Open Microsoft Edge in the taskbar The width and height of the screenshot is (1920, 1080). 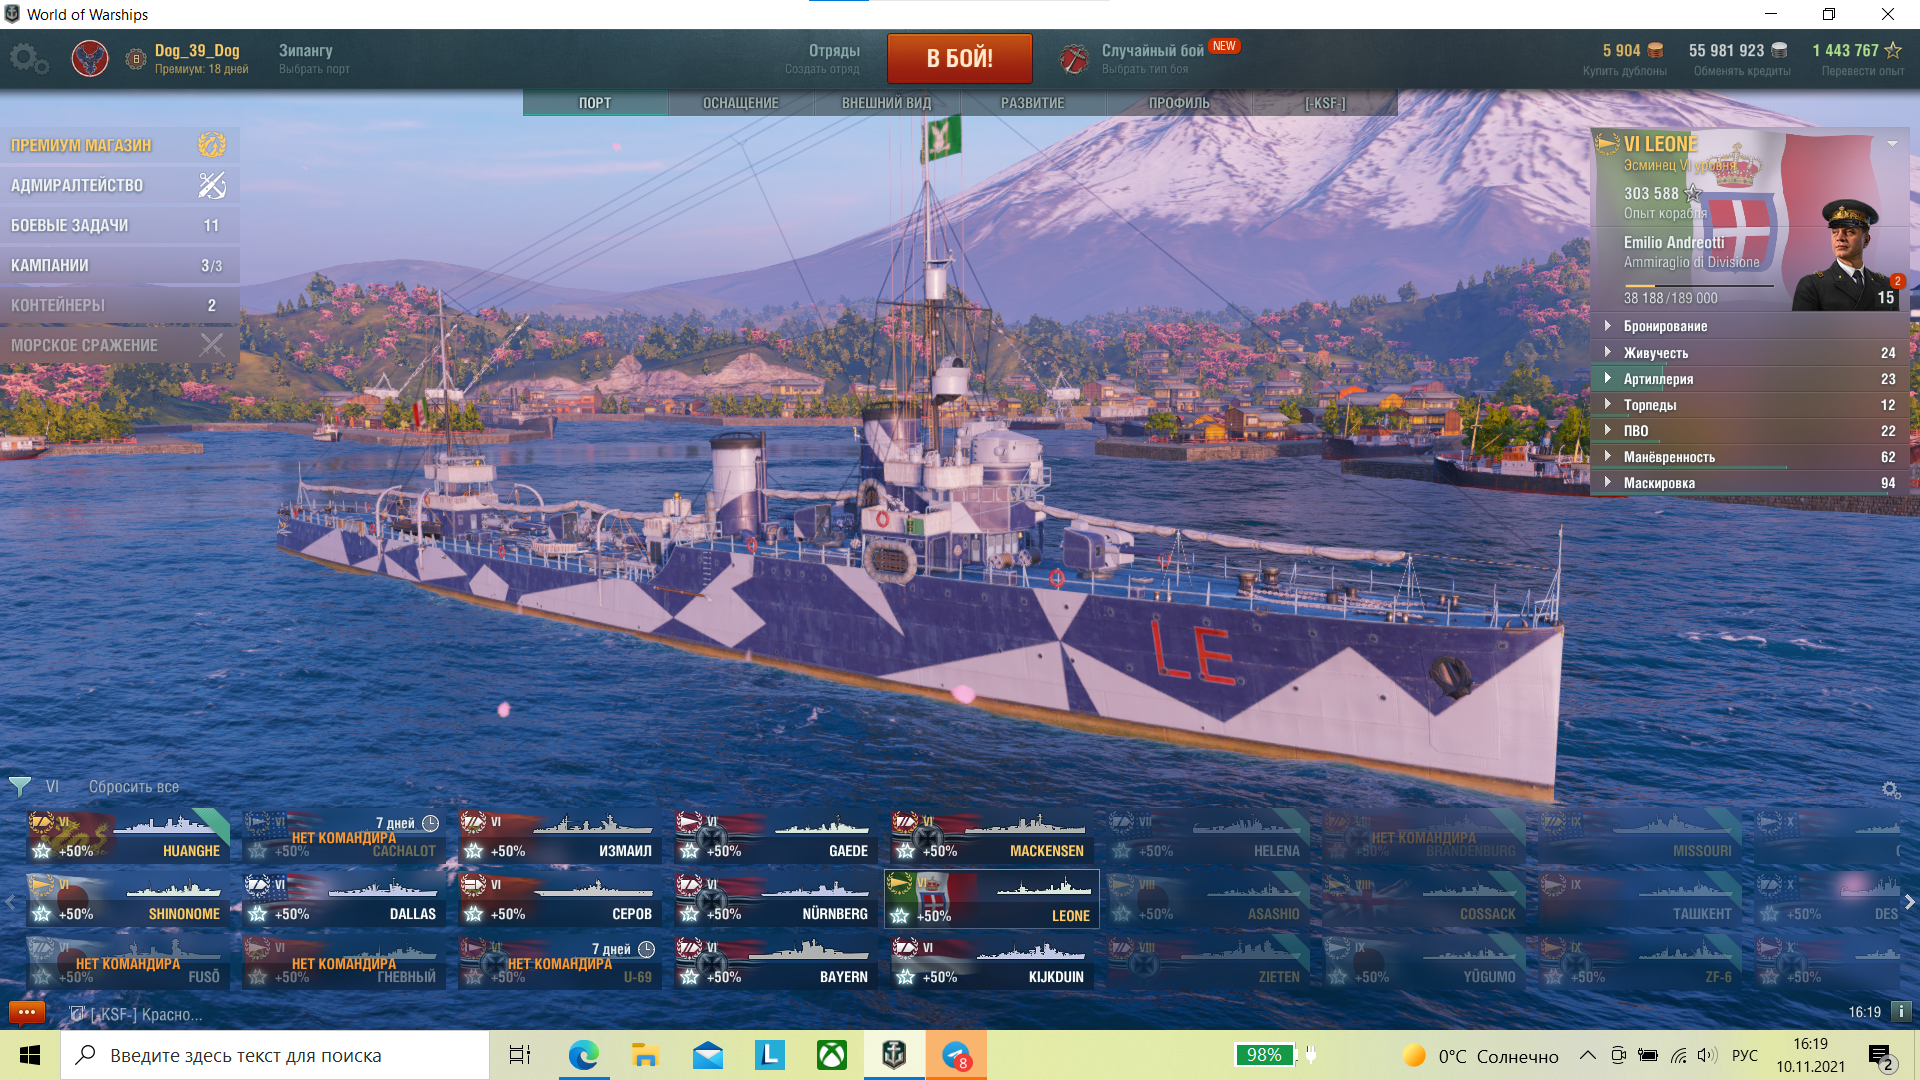click(583, 1055)
